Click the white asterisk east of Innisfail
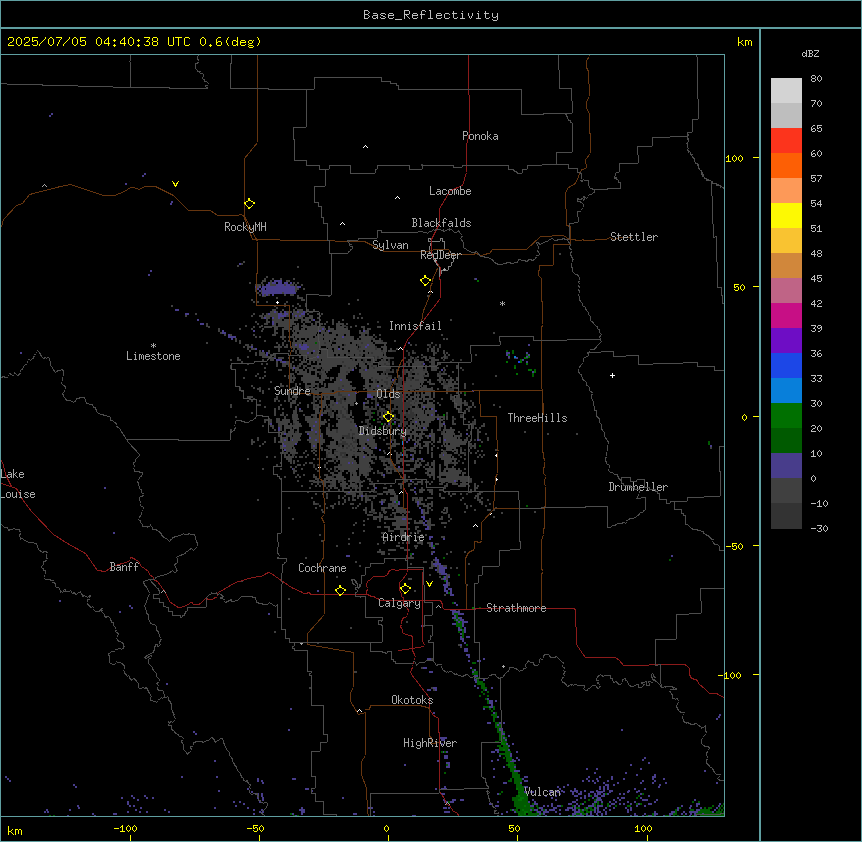The height and width of the screenshot is (842, 862). [502, 303]
